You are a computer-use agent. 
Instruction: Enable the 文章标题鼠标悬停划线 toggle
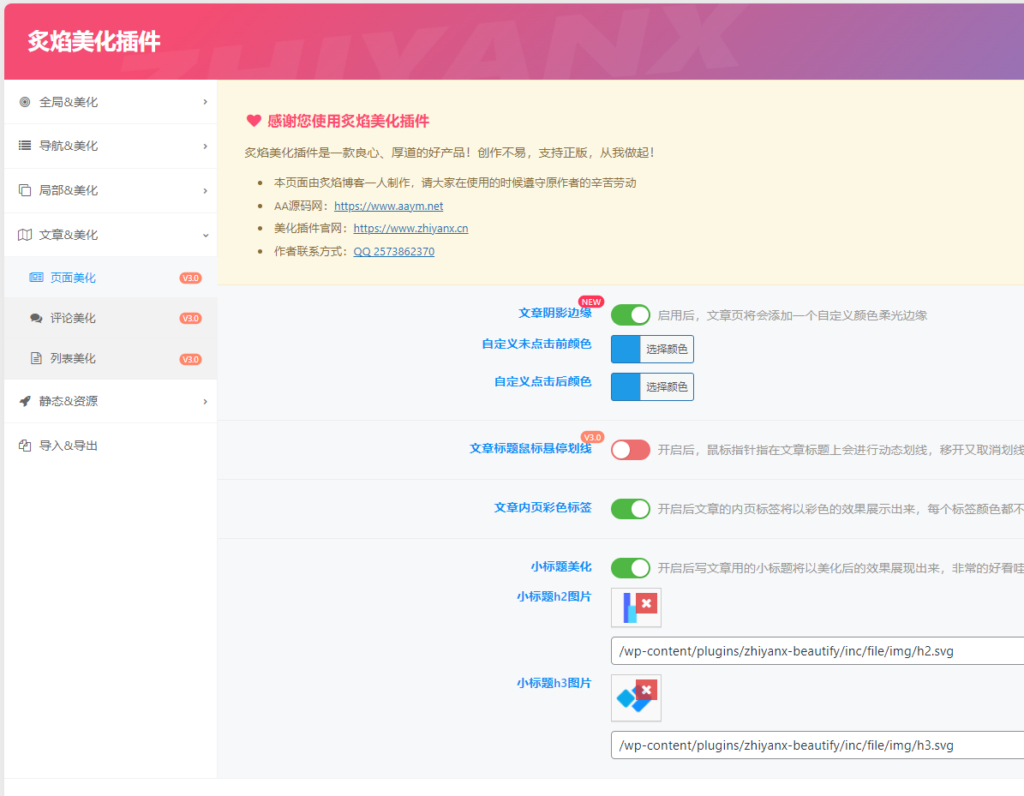point(630,450)
